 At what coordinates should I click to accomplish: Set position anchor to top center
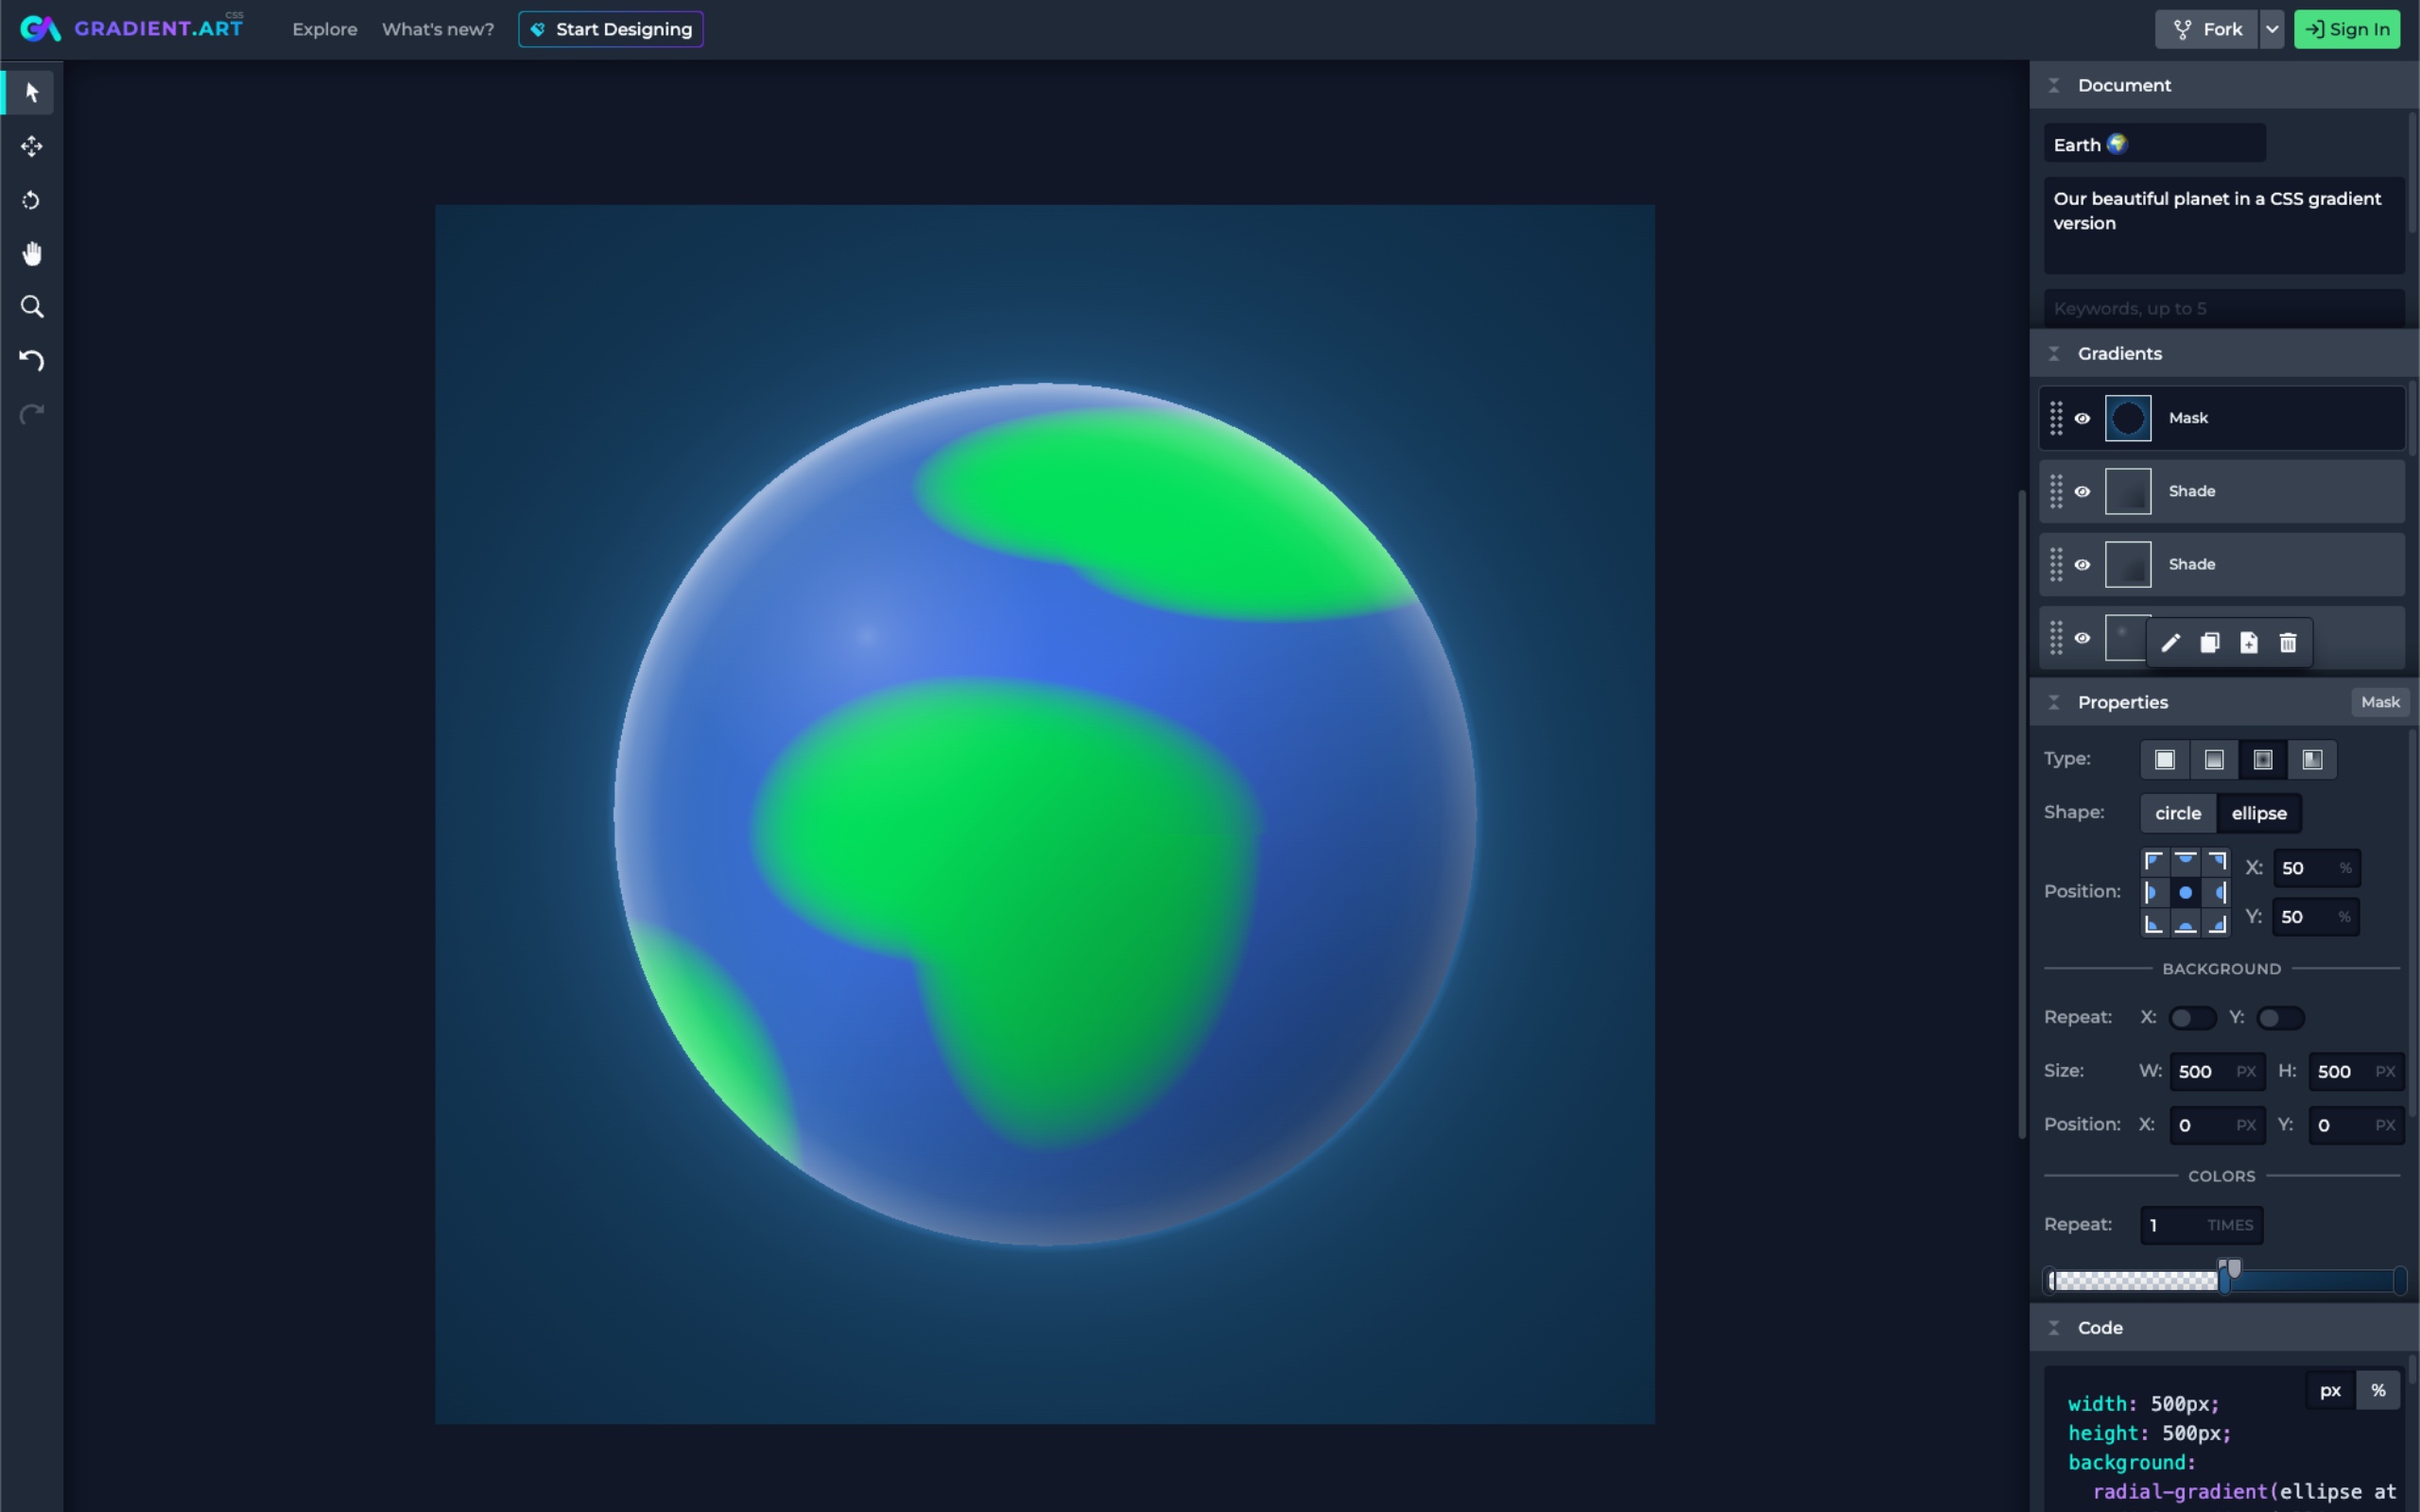[x=2186, y=861]
